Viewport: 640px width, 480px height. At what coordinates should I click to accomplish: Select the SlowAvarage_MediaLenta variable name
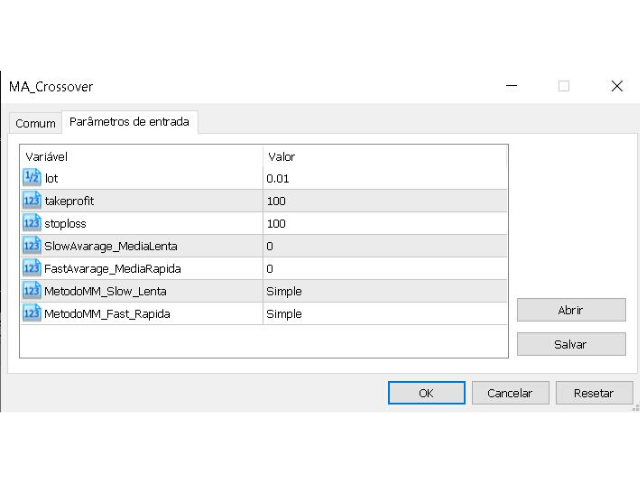pos(111,246)
